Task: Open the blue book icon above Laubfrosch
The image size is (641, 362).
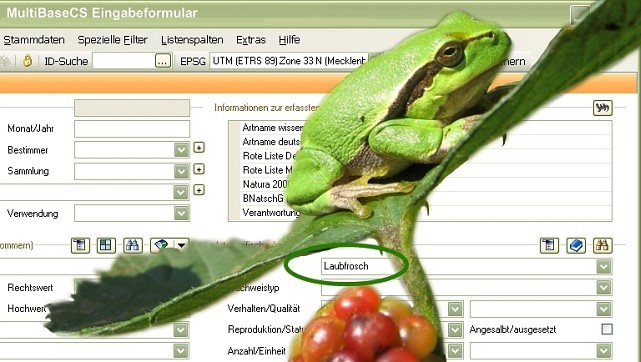Action: click(576, 246)
